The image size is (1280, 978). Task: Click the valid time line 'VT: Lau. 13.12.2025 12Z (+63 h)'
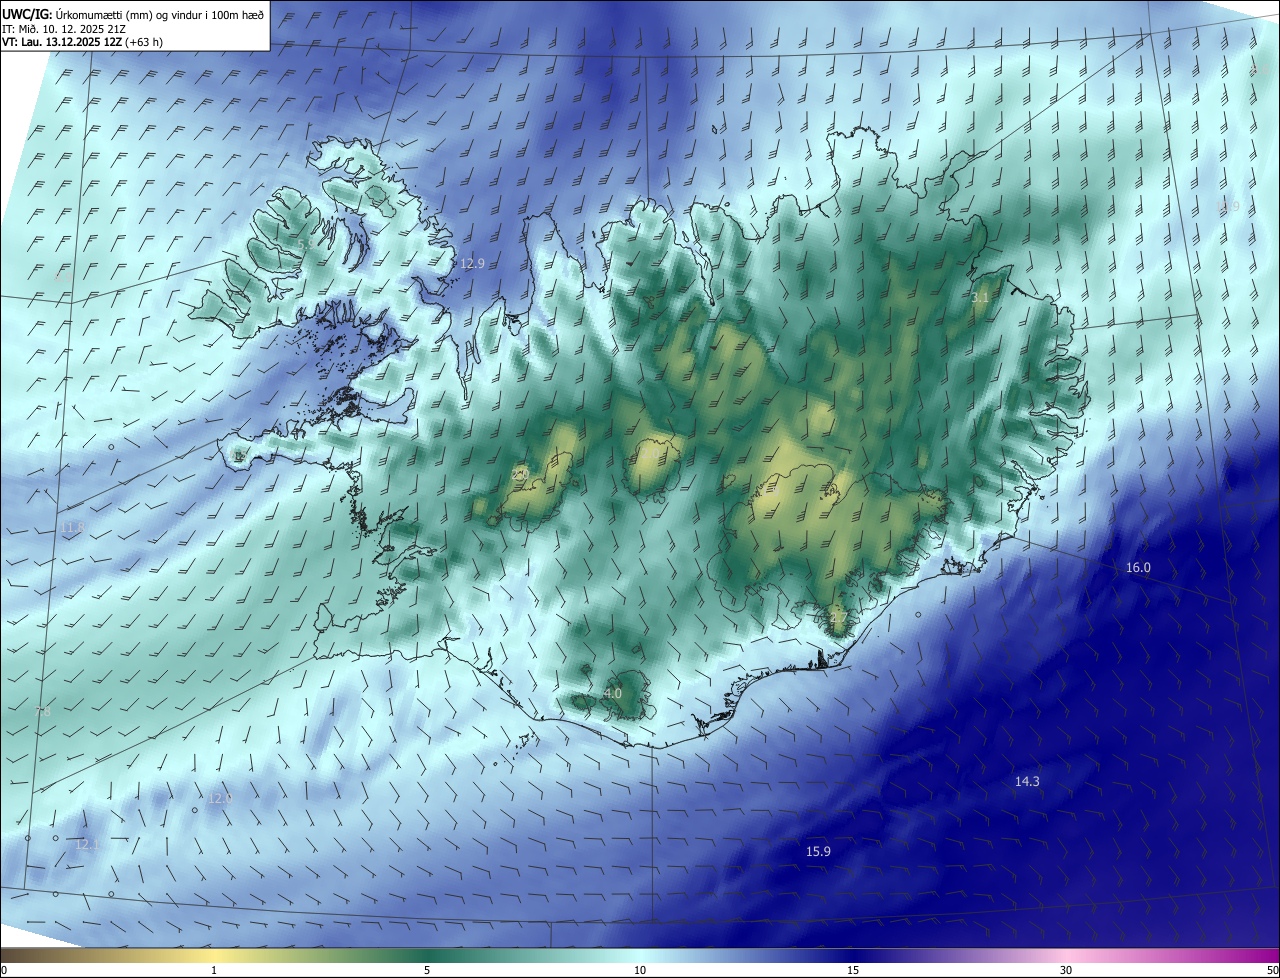(x=83, y=43)
